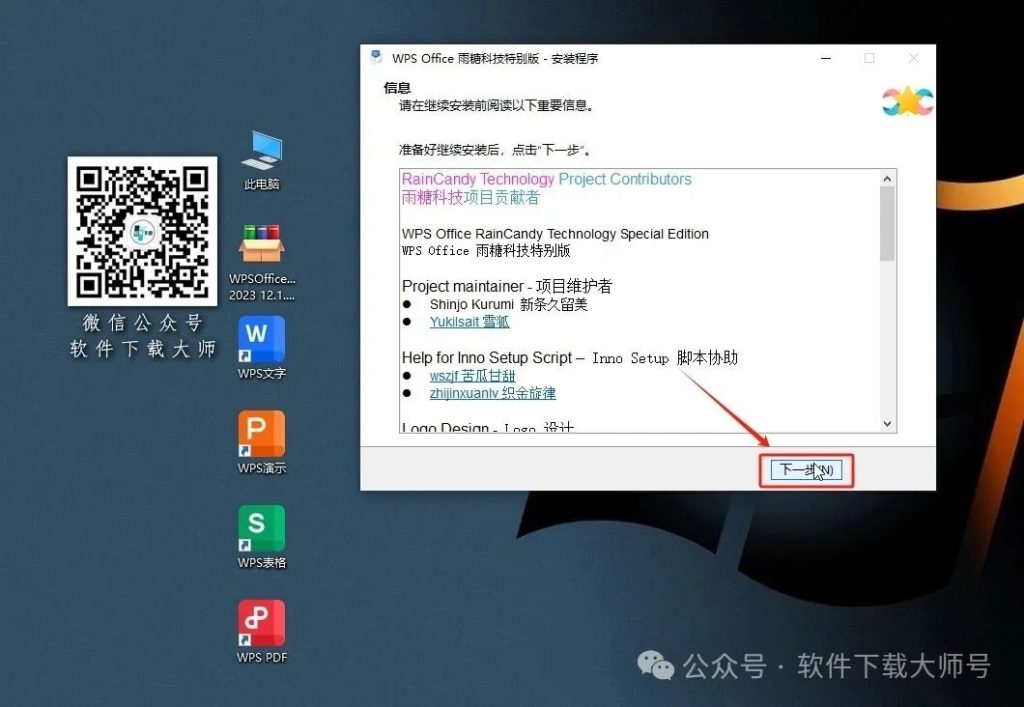The width and height of the screenshot is (1024, 707).
Task: Click the WPS installer icon in the title bar
Action: pyautogui.click(x=374, y=57)
